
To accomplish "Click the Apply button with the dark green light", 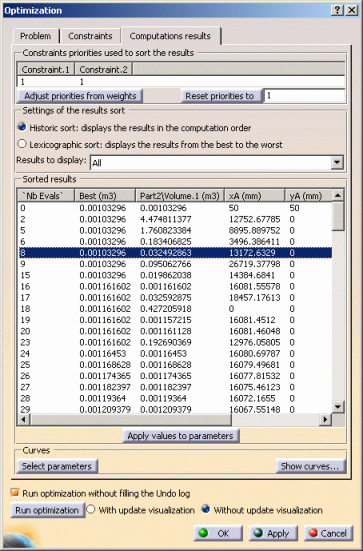I will 273,533.
